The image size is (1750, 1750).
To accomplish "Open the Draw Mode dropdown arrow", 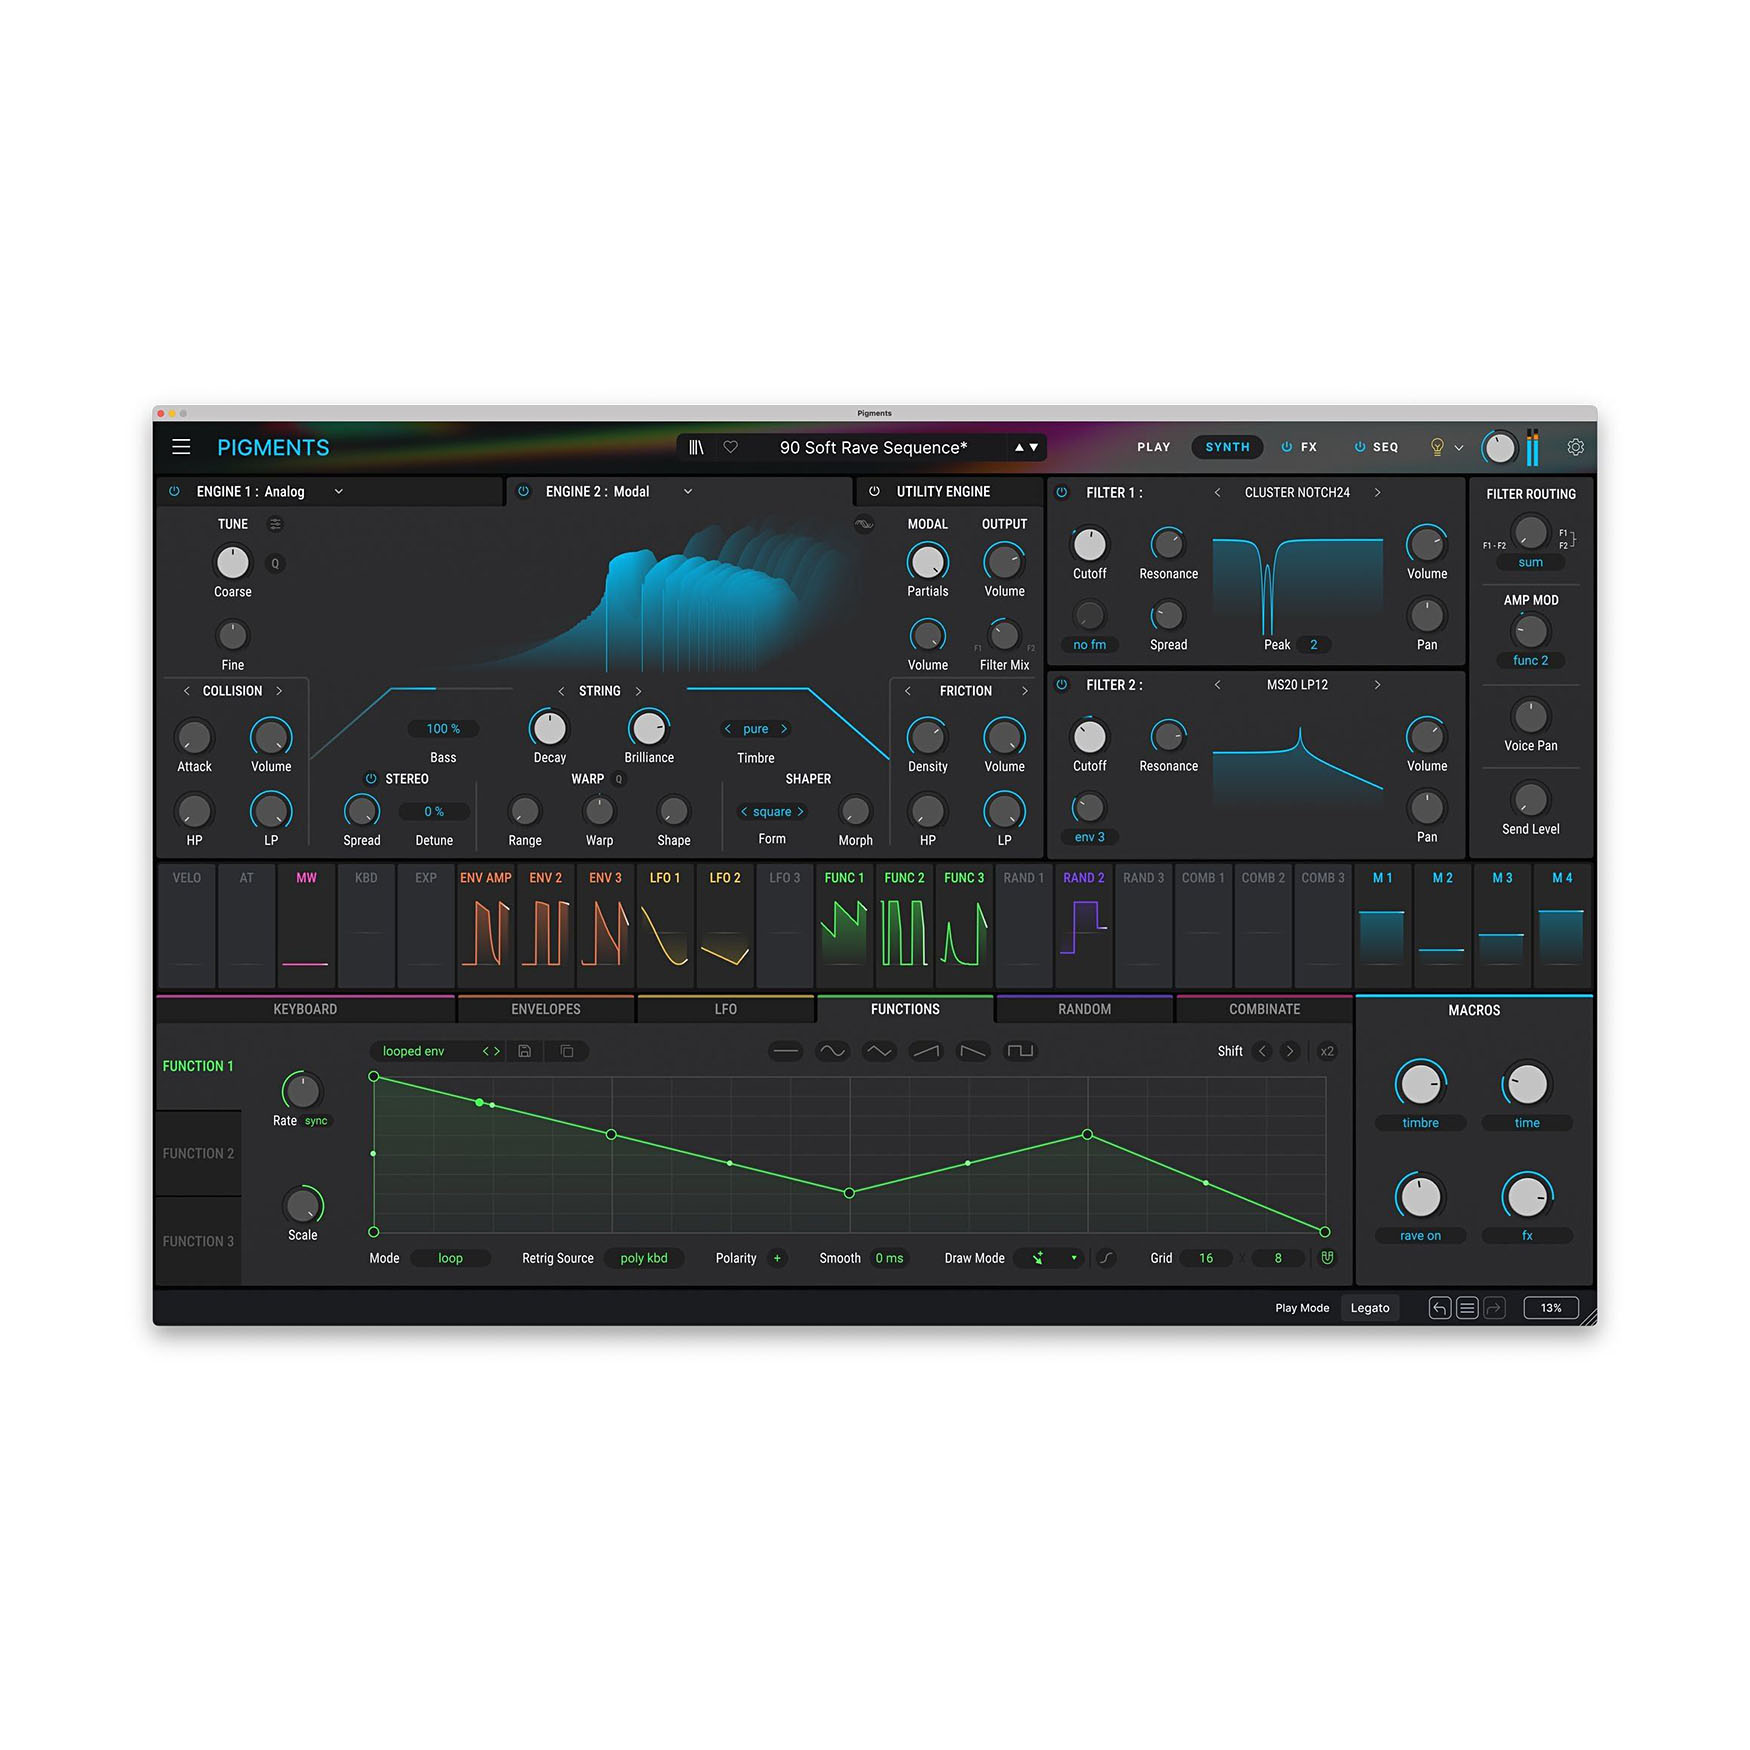I will tap(1074, 1258).
